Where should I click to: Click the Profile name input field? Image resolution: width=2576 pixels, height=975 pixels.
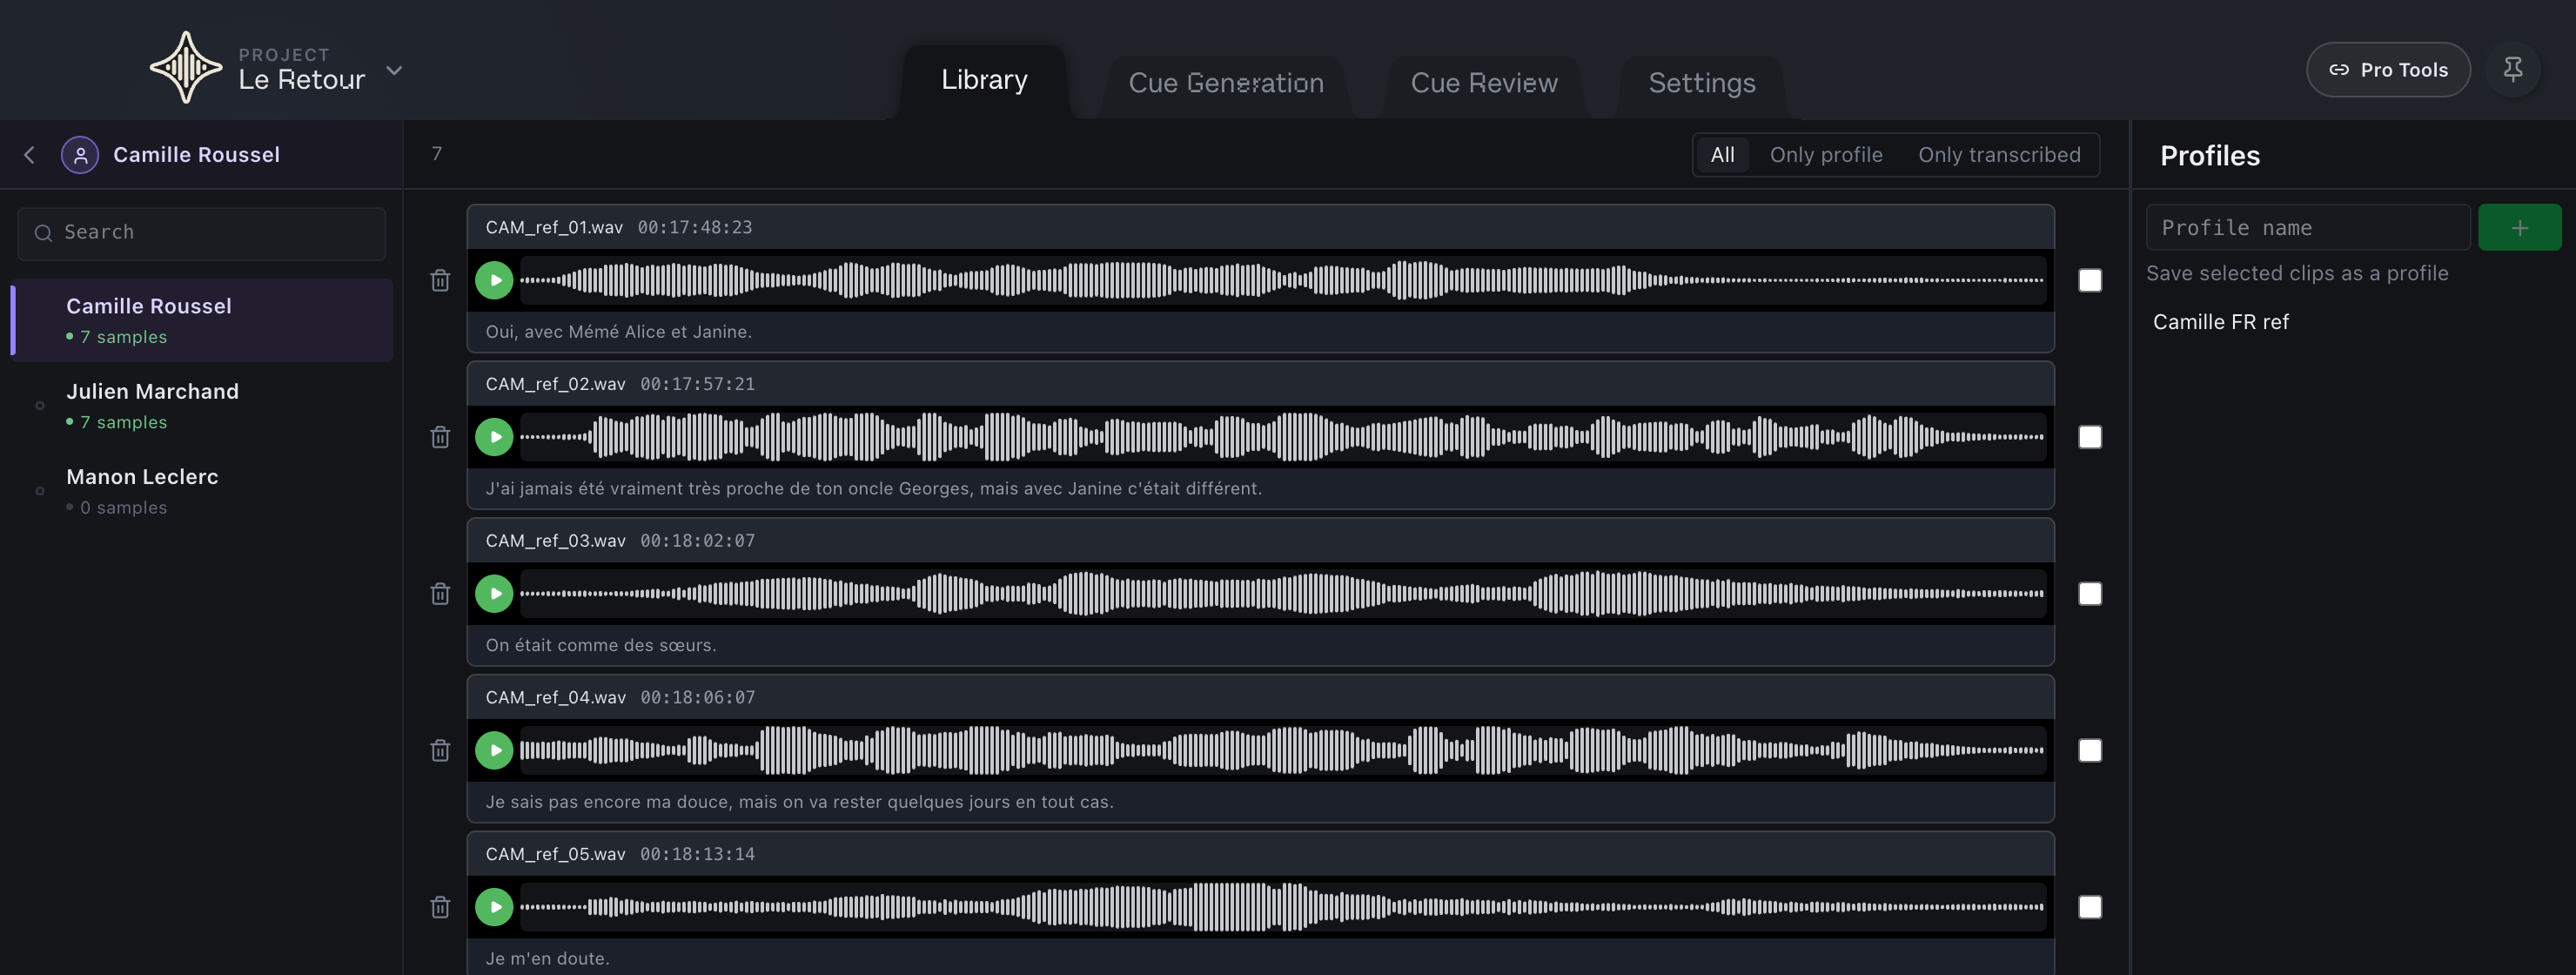(2308, 228)
